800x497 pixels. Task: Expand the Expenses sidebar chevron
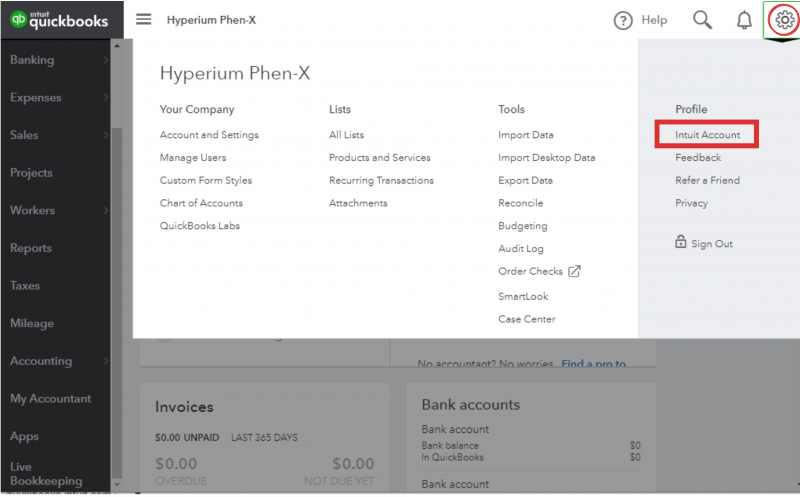(106, 97)
